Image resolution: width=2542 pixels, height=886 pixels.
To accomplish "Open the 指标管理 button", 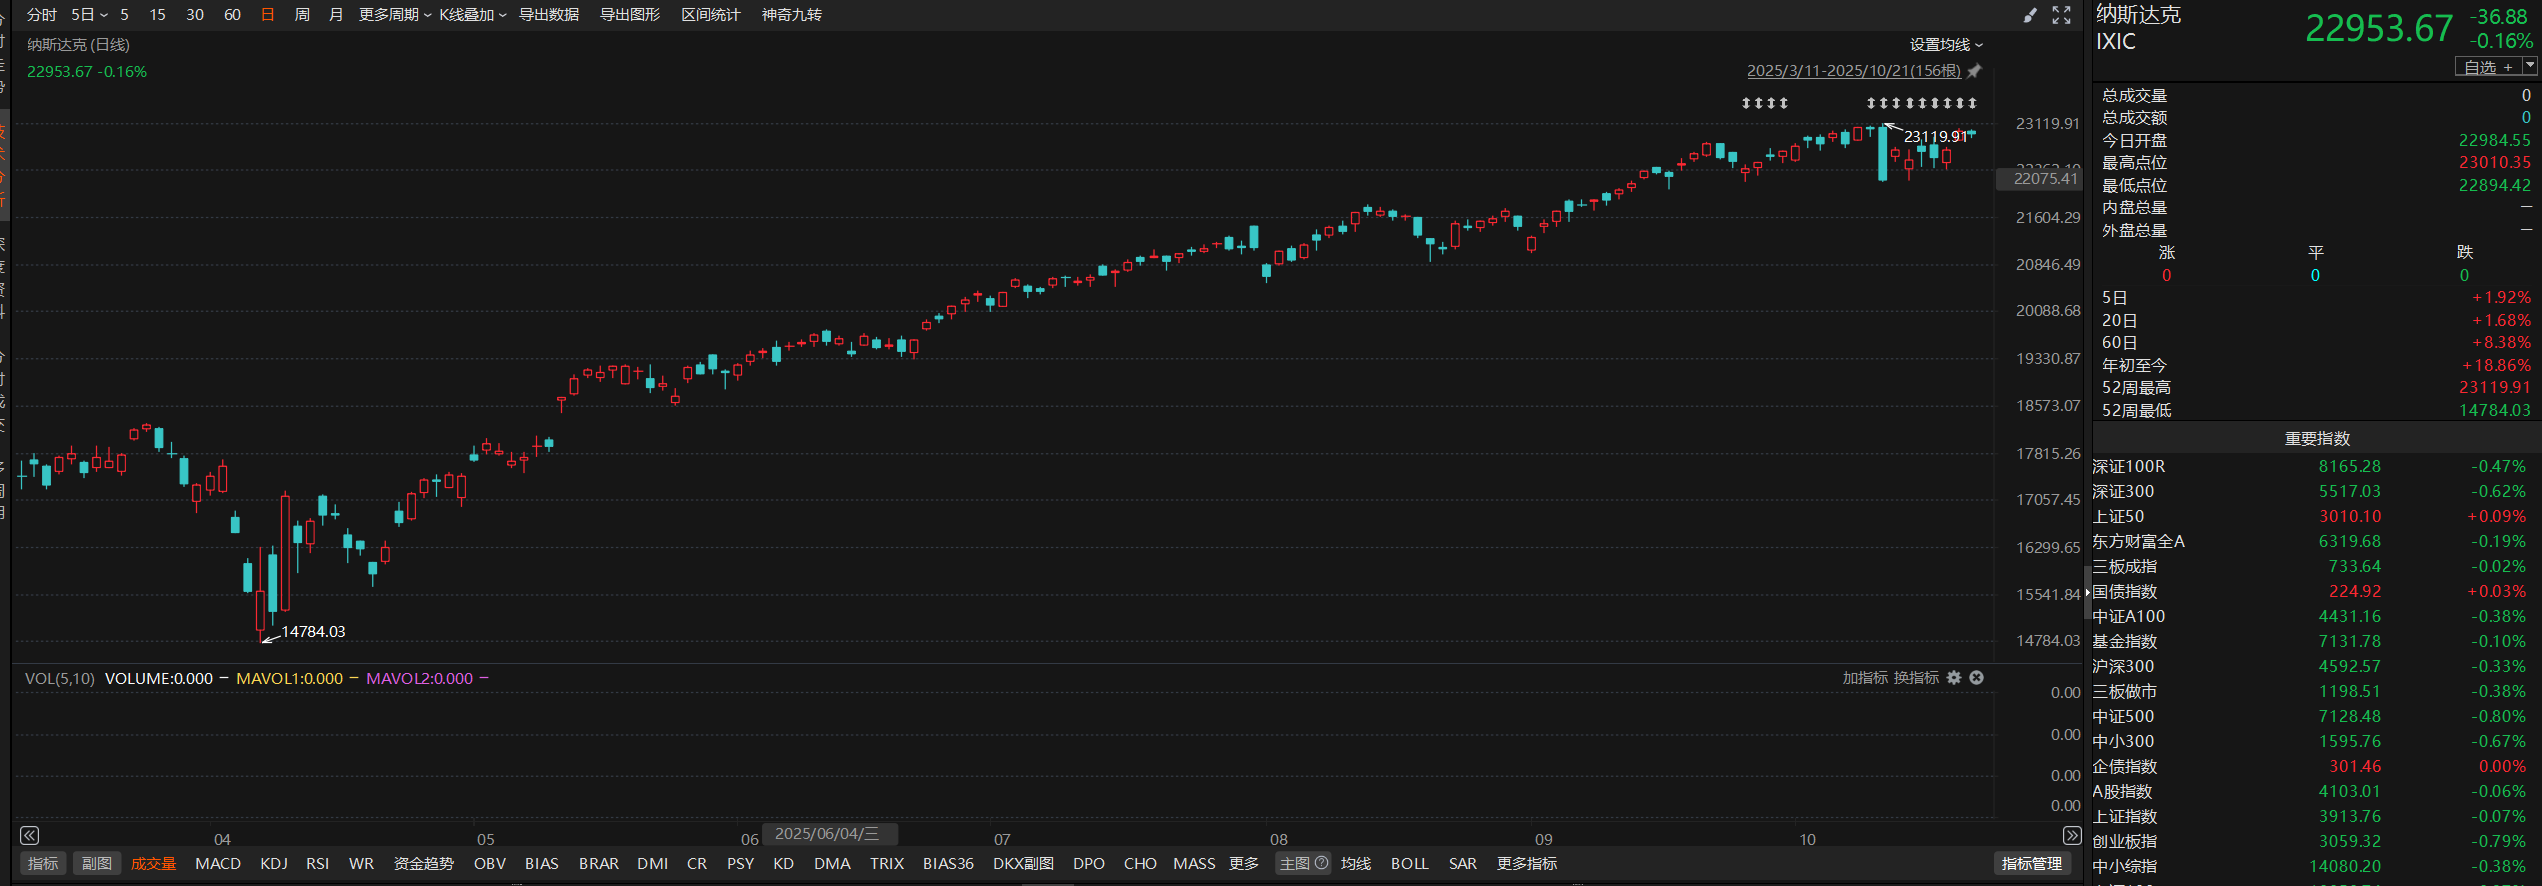I will coord(2031,863).
